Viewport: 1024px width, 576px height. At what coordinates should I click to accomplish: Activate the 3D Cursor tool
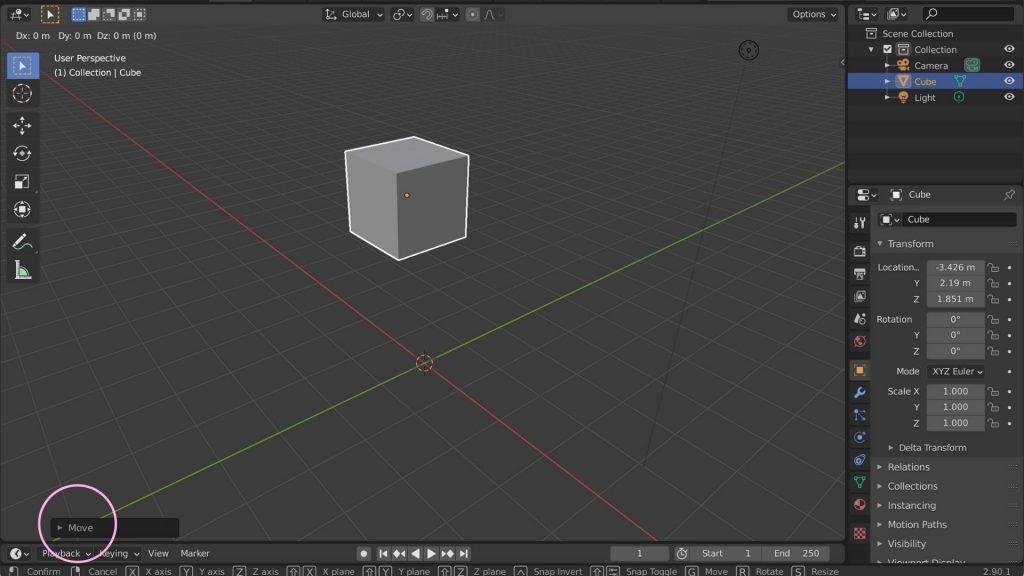pos(22,93)
